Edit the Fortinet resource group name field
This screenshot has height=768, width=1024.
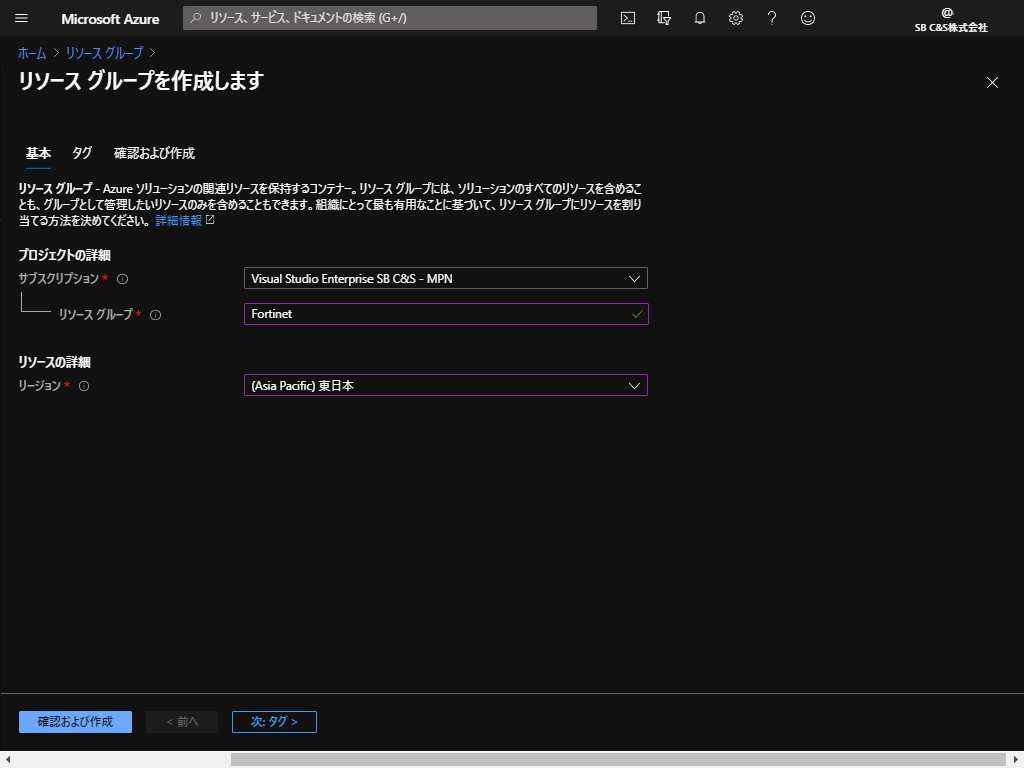(x=446, y=314)
